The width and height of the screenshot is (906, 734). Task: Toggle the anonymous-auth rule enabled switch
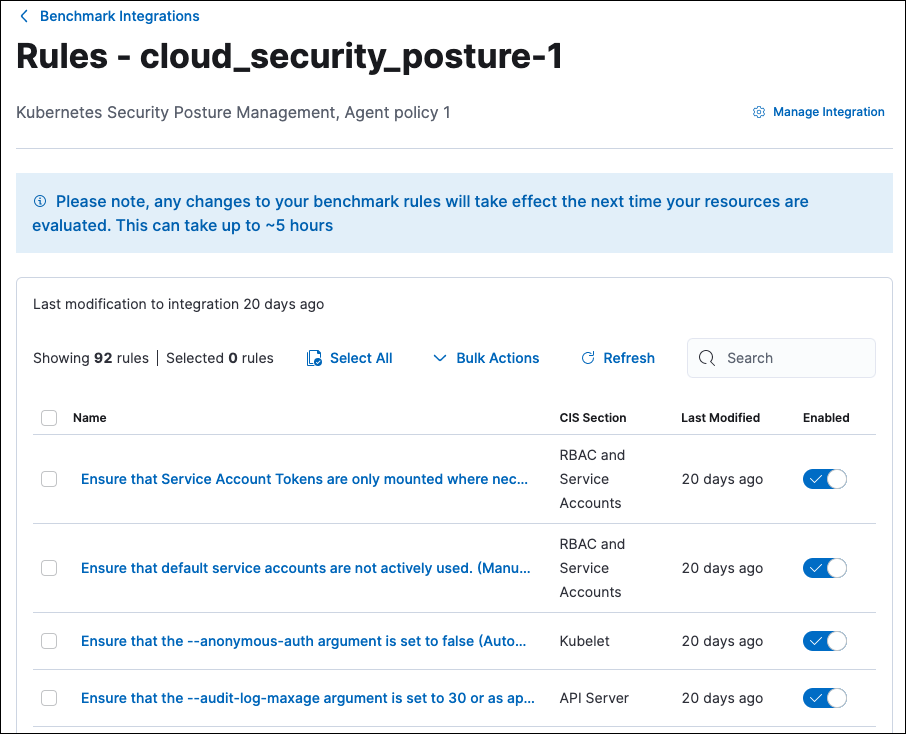(825, 641)
